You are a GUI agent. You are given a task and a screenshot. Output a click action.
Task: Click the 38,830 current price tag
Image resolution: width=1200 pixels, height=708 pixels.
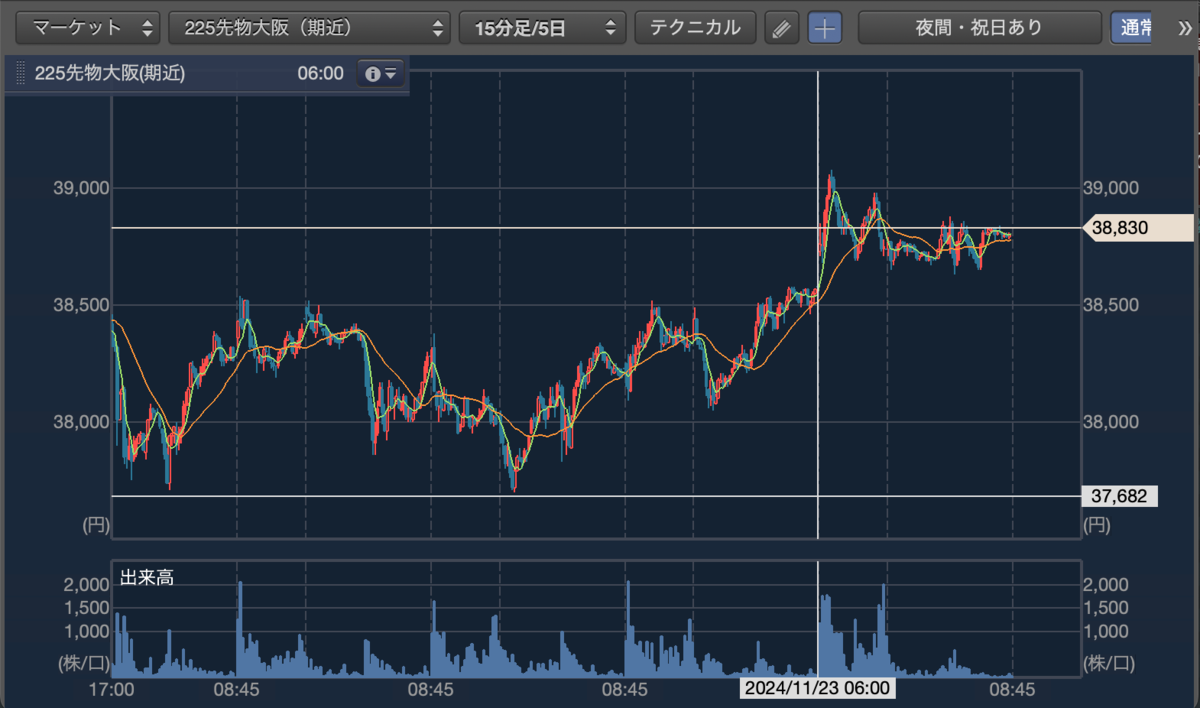1137,228
